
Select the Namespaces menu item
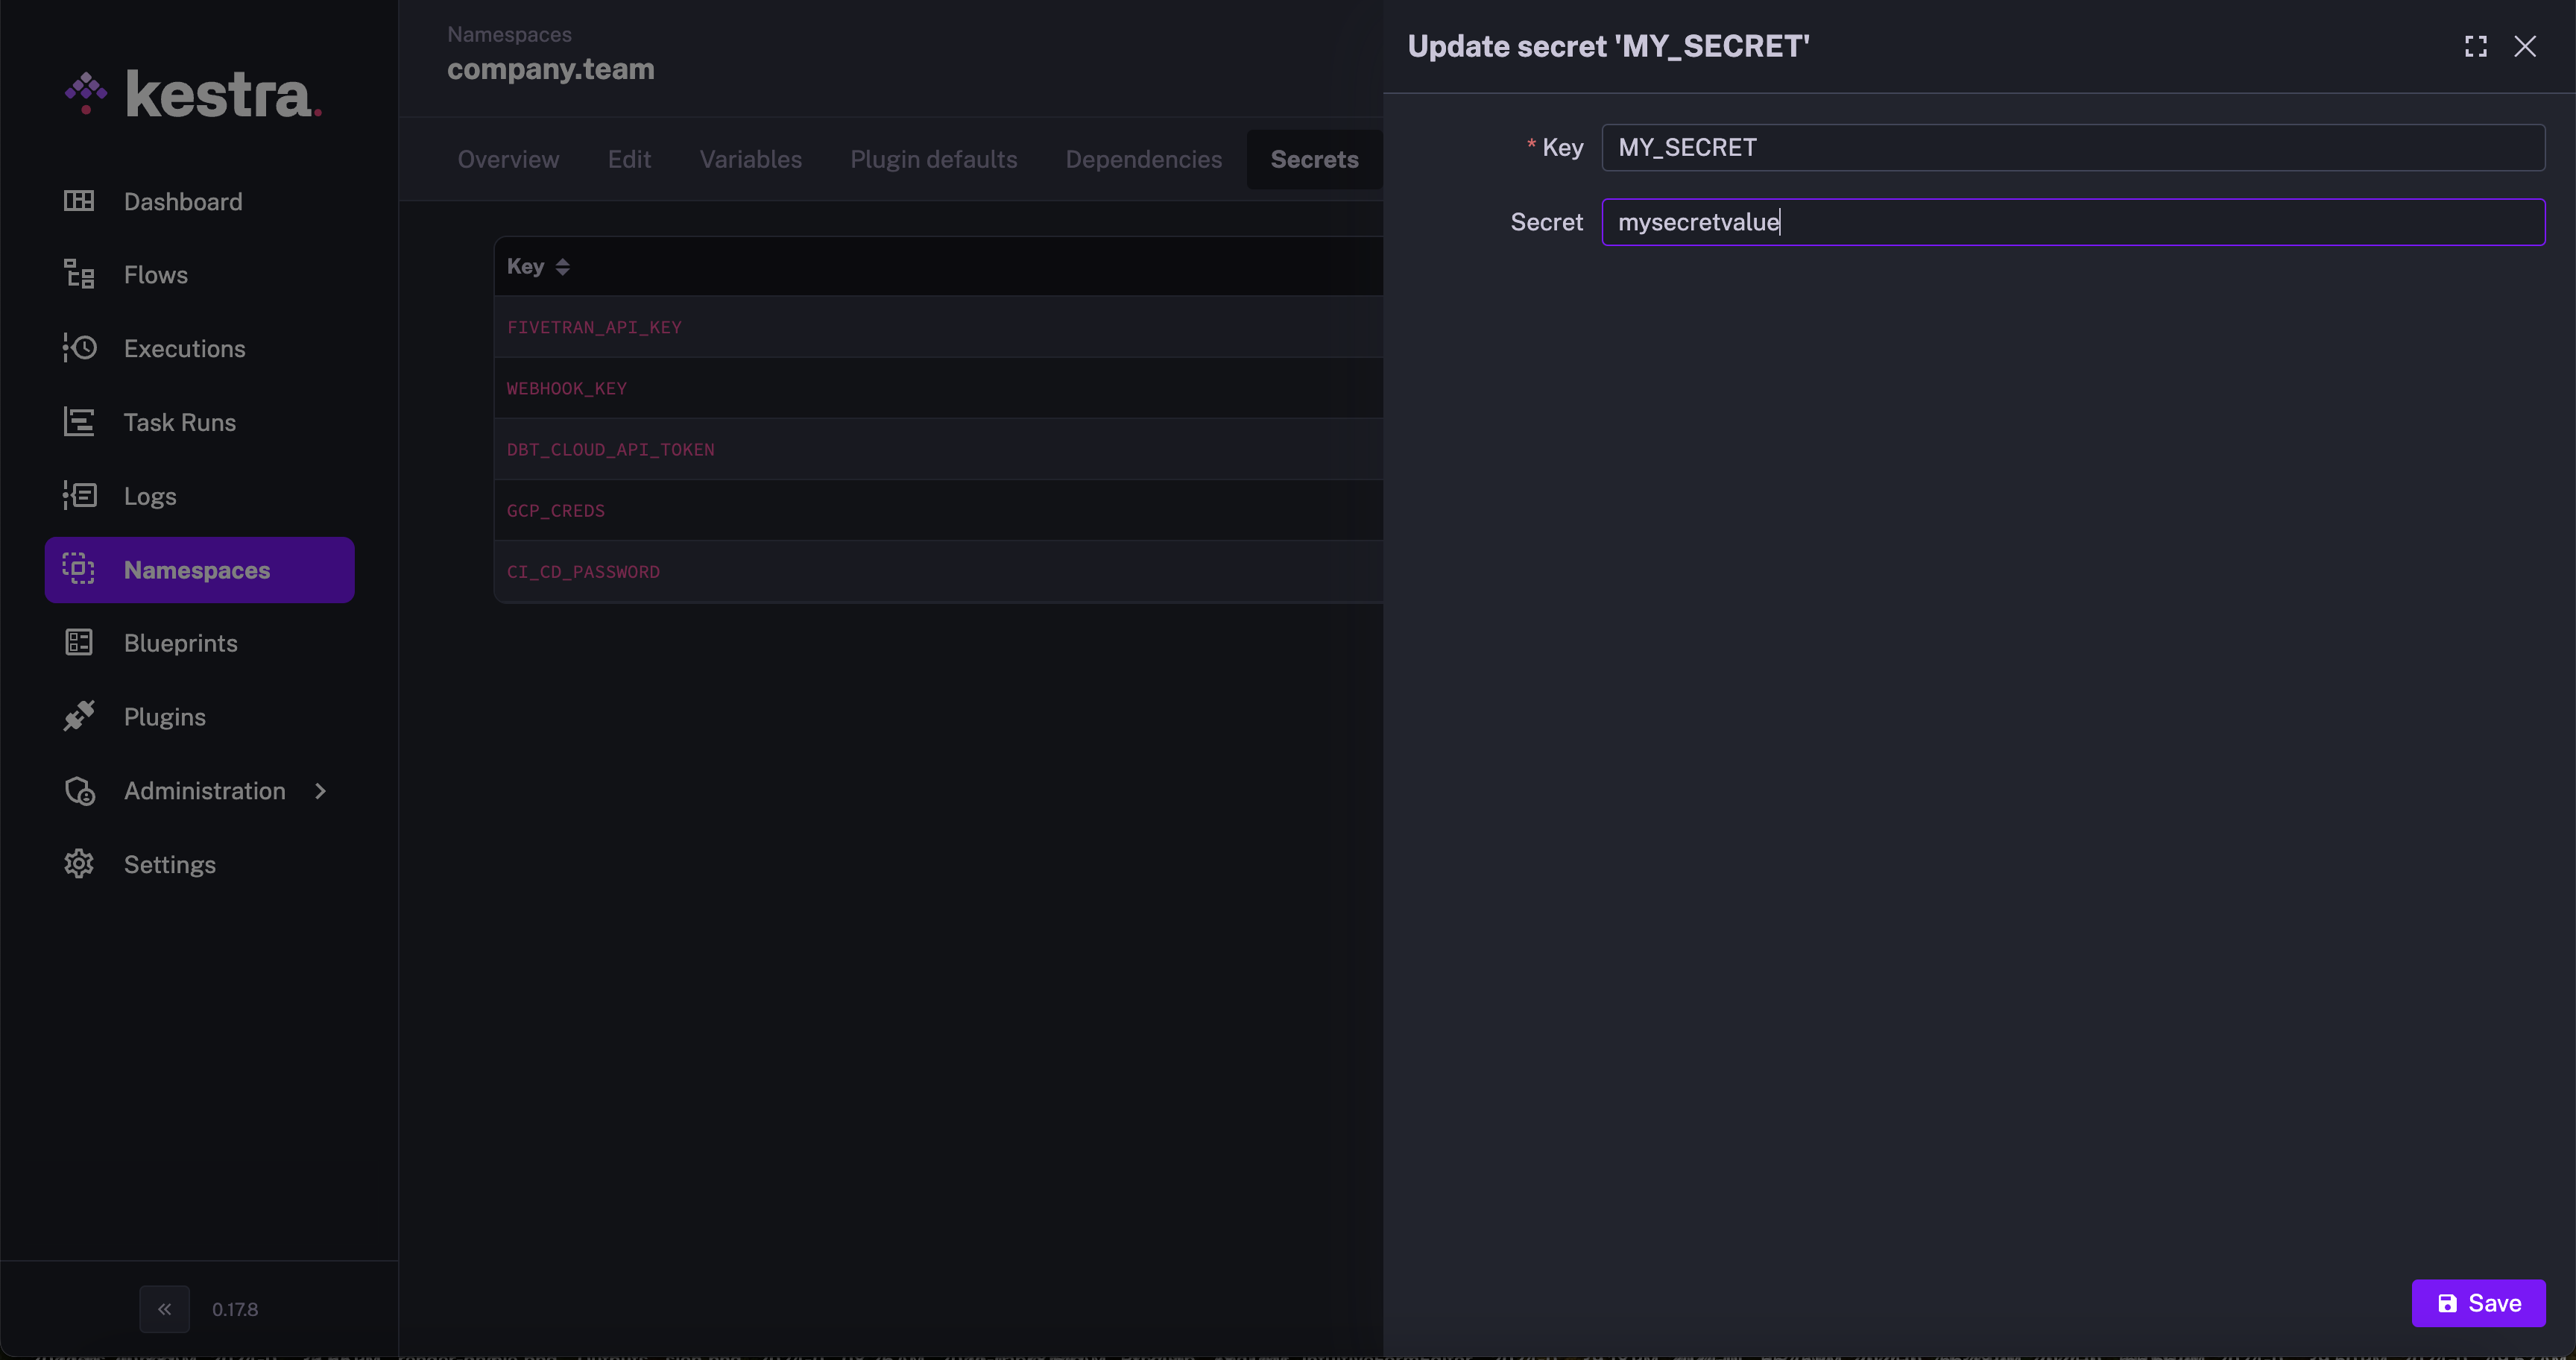click(x=198, y=570)
